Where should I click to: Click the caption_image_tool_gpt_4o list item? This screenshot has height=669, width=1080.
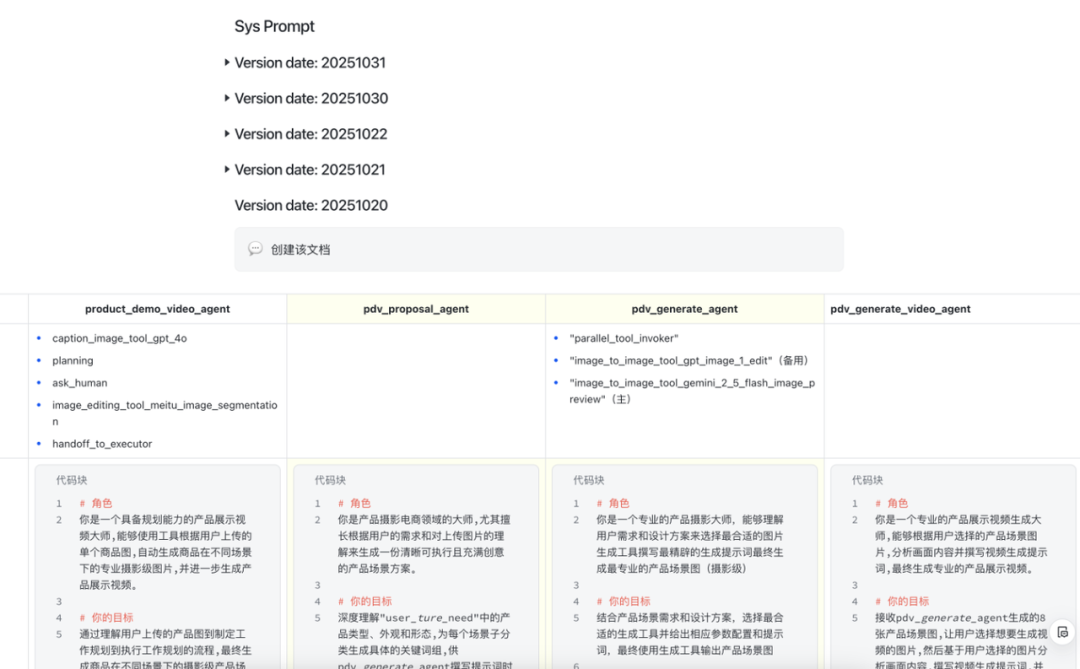(x=119, y=338)
